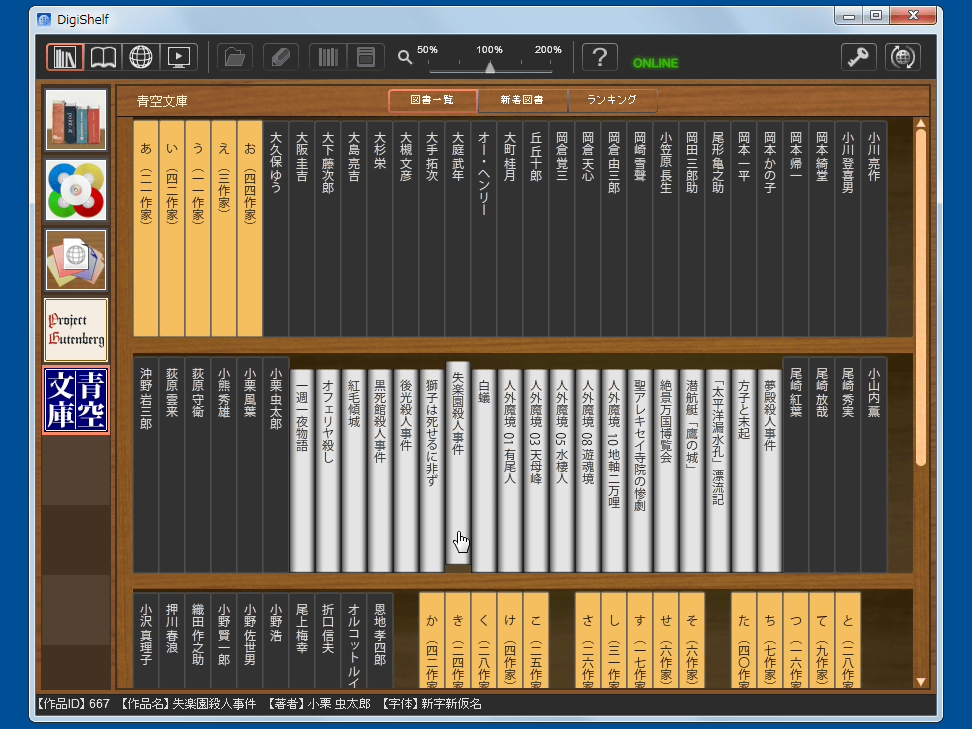Expand the き author group
Image resolution: width=972 pixels, height=729 pixels.
(x=459, y=640)
